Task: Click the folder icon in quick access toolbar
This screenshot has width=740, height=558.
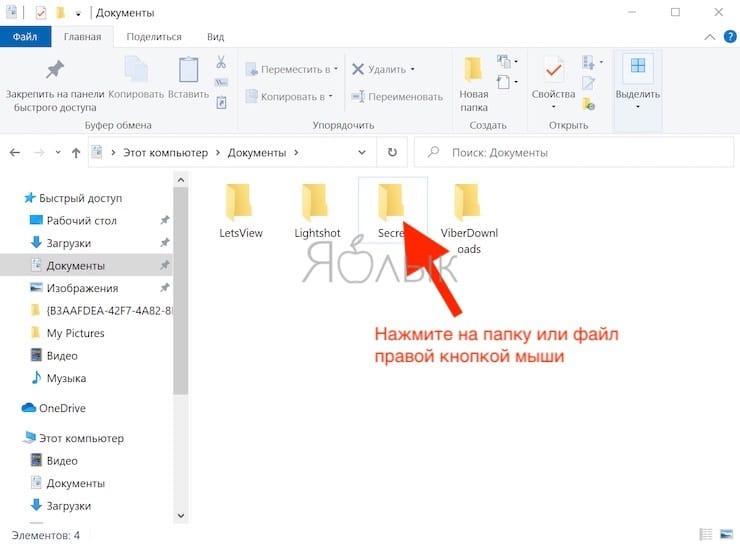Action: click(60, 12)
